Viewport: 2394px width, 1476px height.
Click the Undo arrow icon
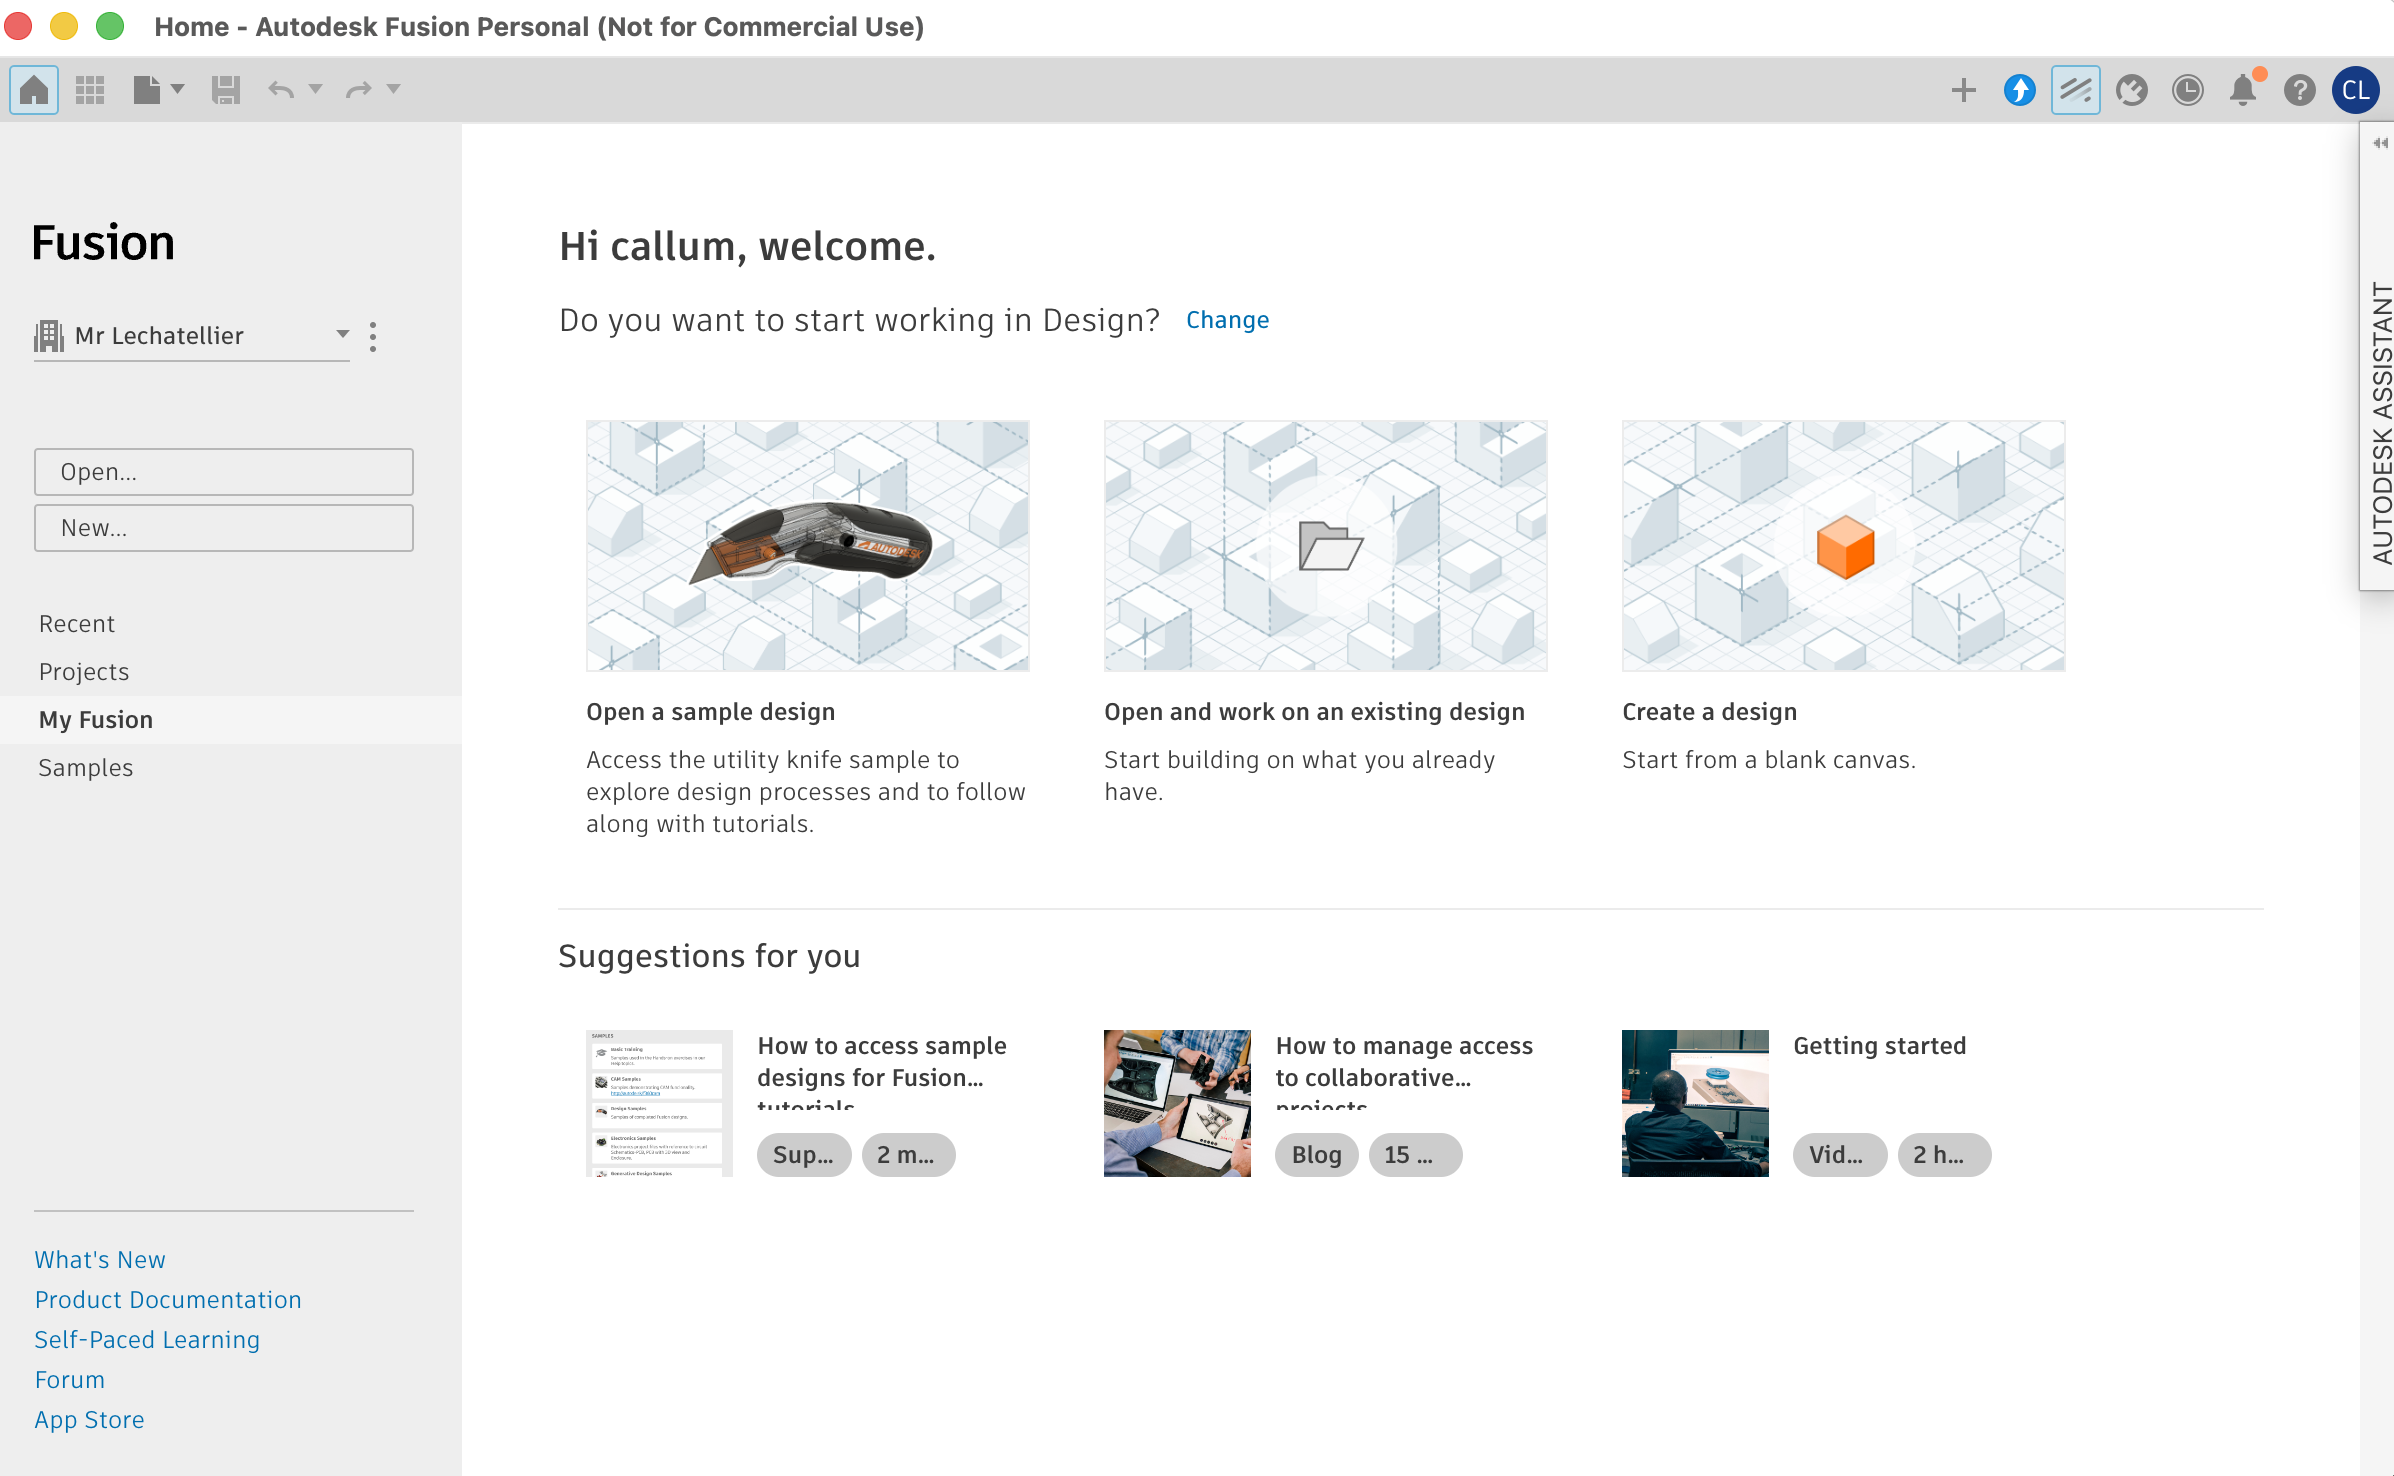click(x=281, y=90)
